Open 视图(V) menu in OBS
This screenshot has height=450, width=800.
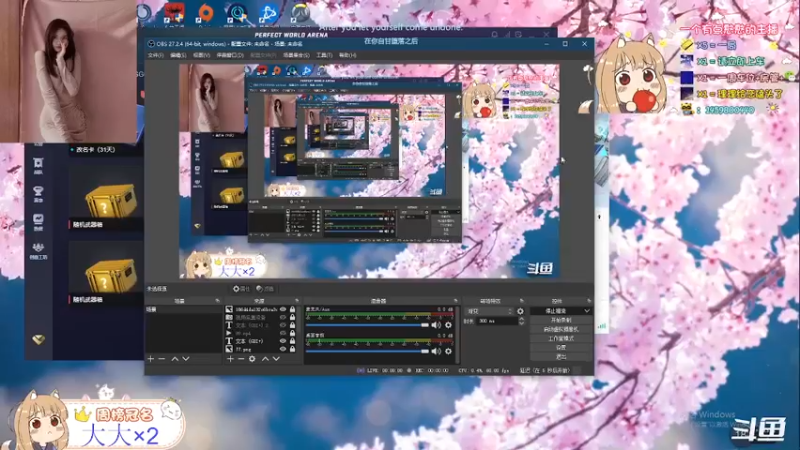(201, 55)
